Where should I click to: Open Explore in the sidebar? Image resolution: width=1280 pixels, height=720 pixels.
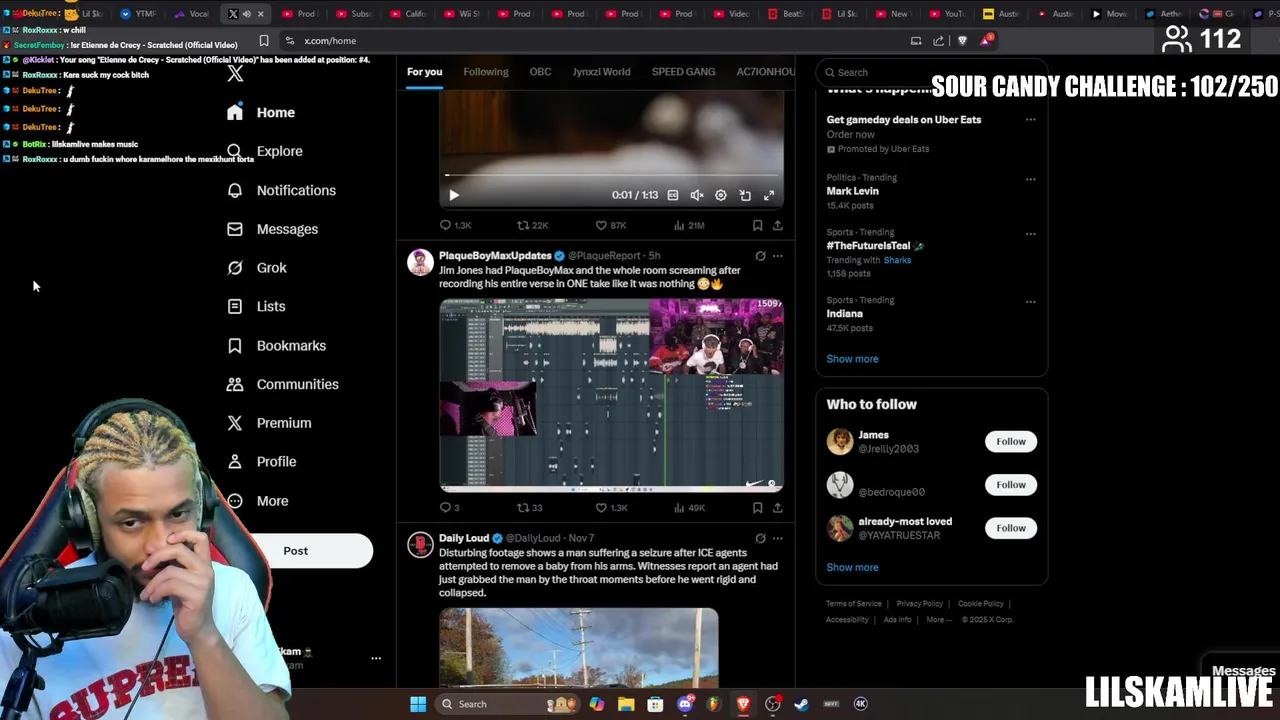(x=265, y=151)
